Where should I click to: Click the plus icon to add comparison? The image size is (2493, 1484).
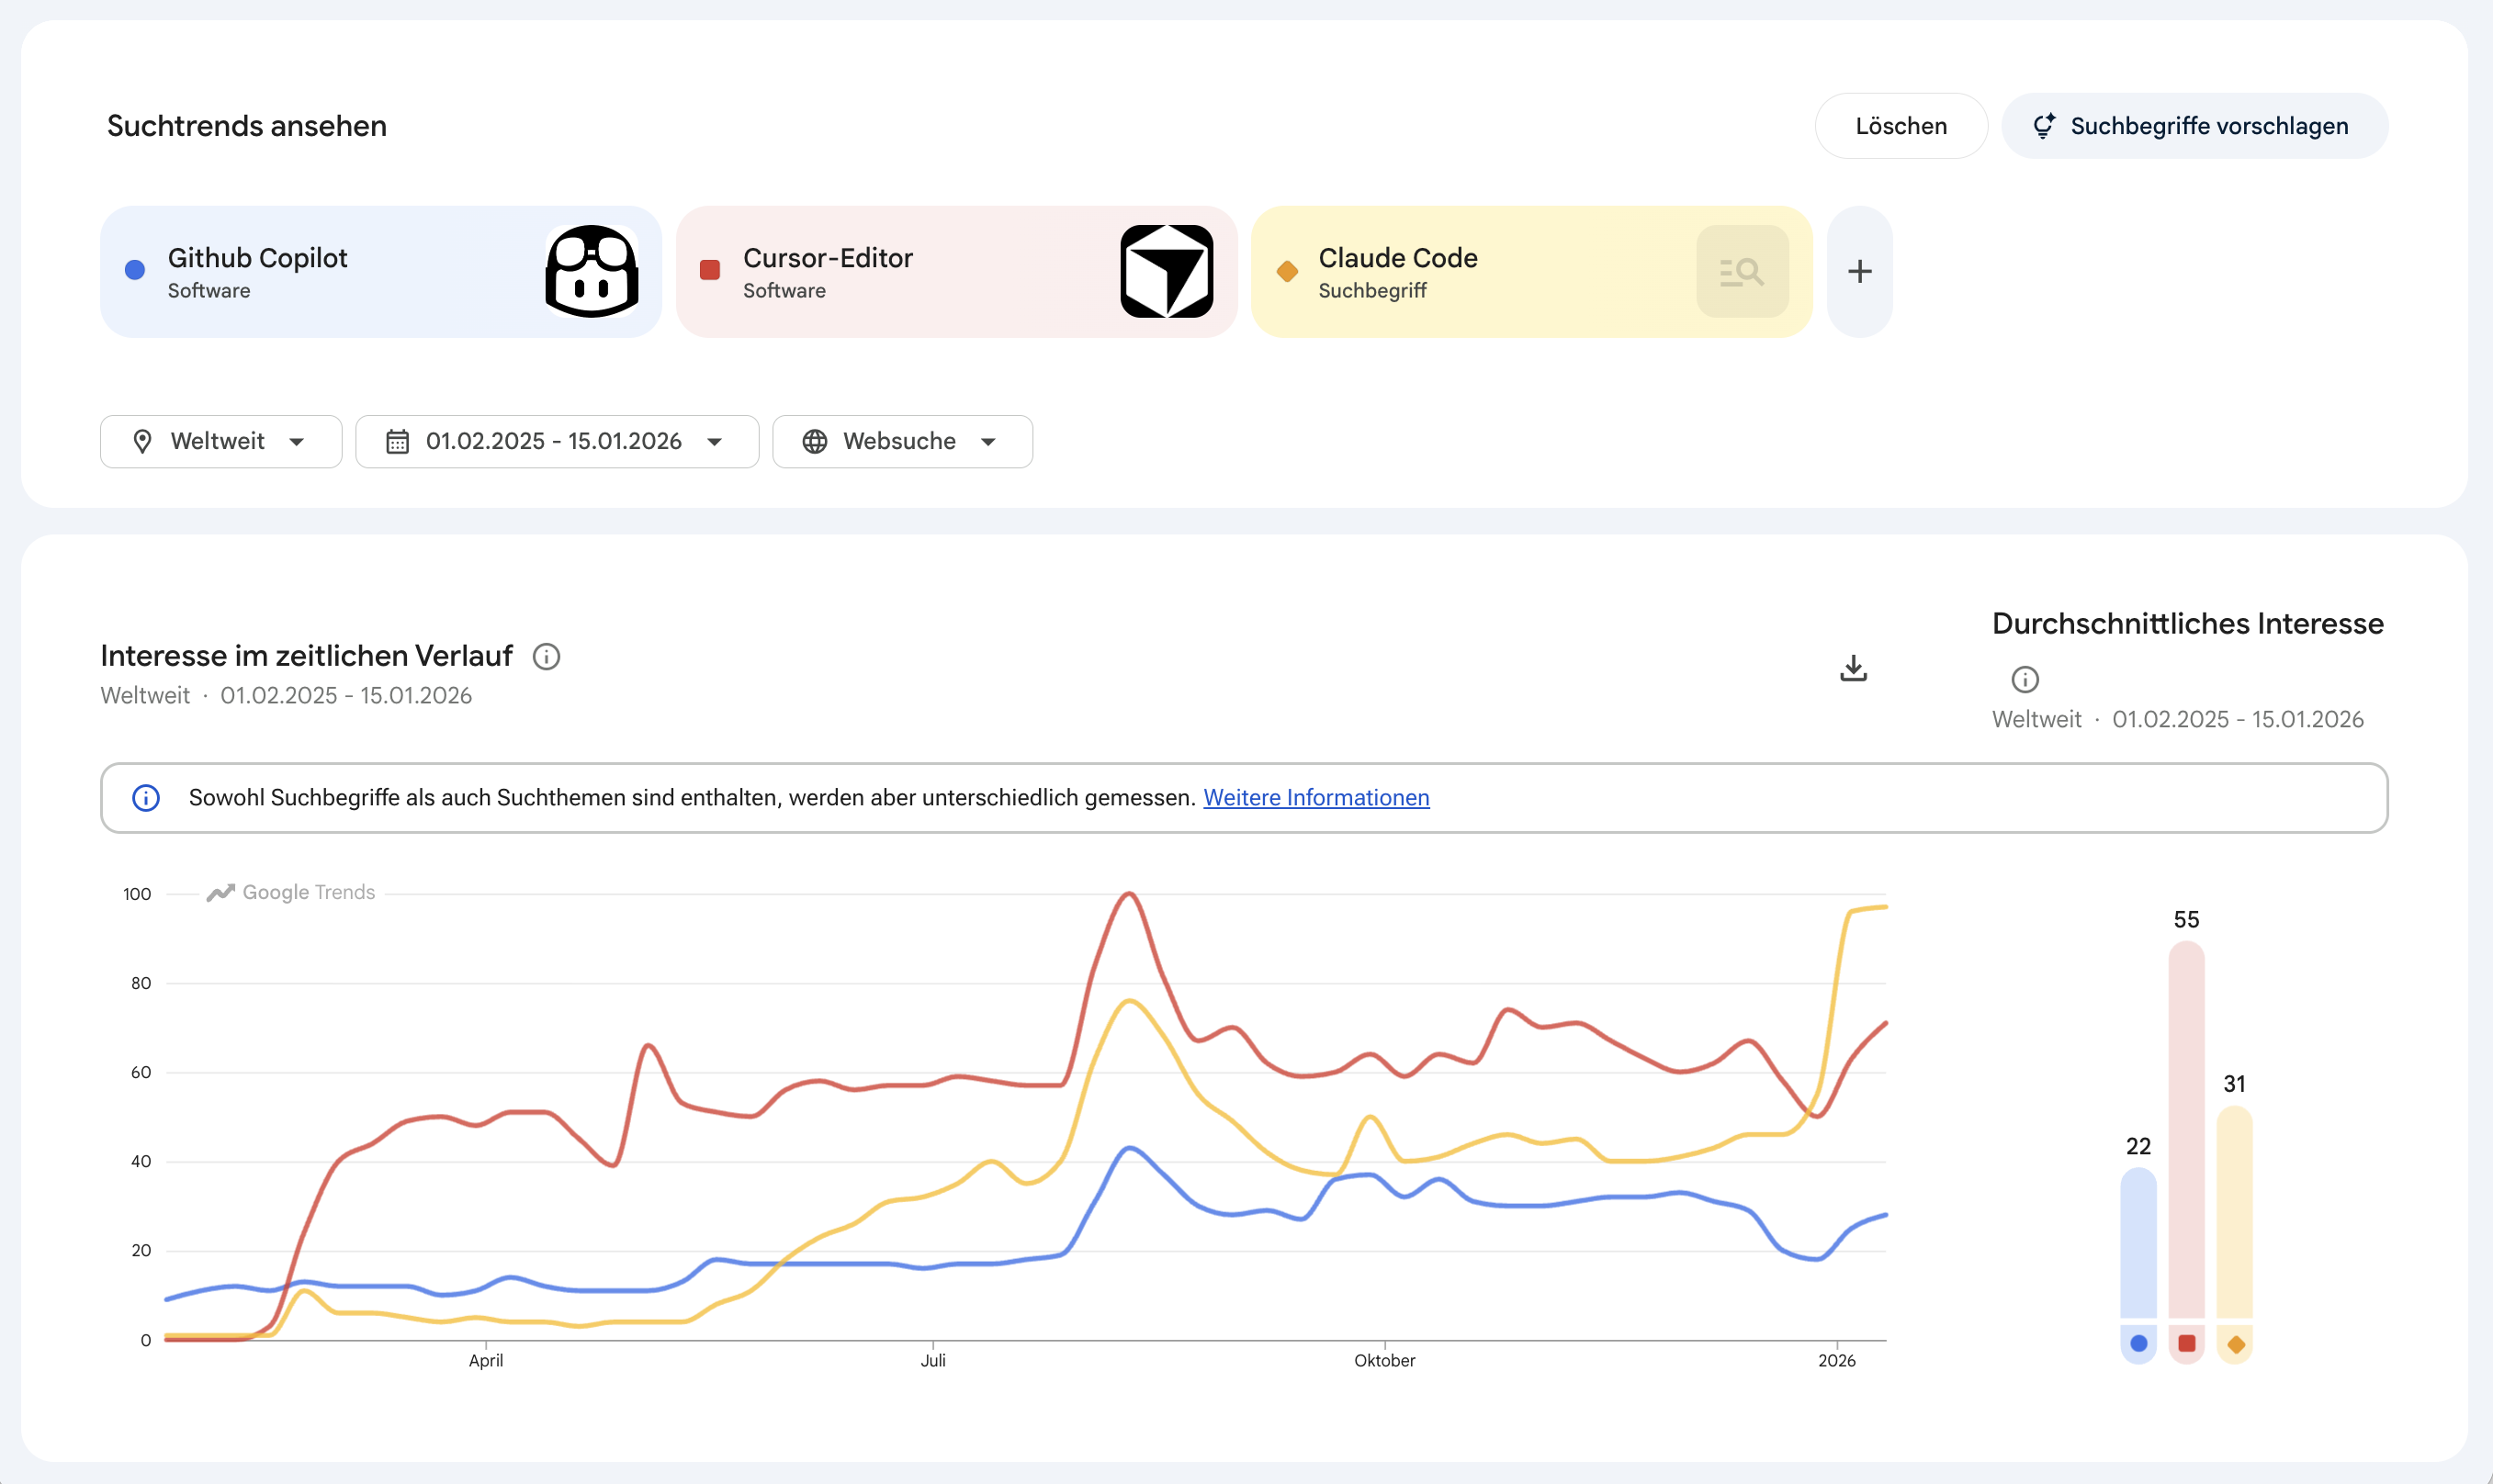click(x=1859, y=272)
